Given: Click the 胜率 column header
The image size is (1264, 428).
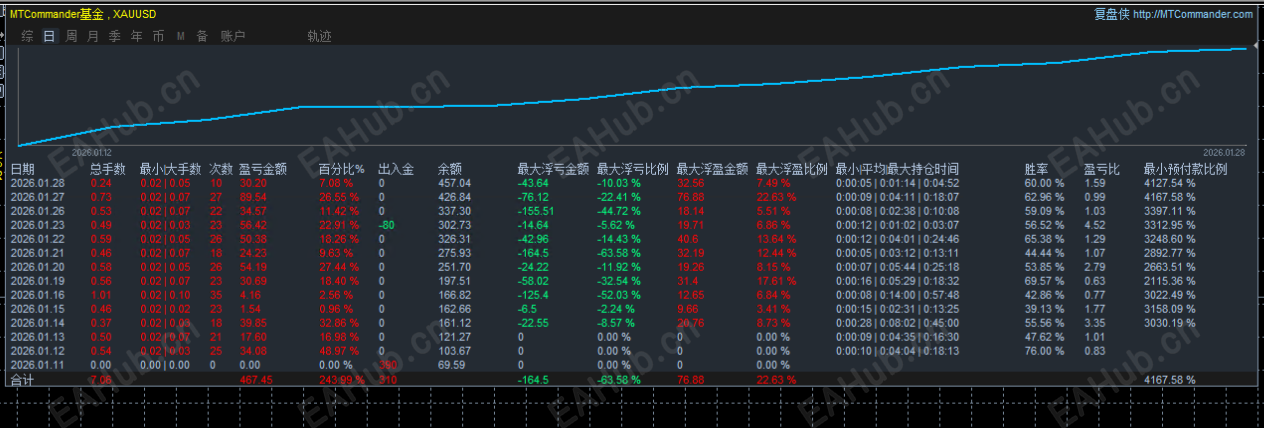Looking at the screenshot, I should pyautogui.click(x=1037, y=169).
